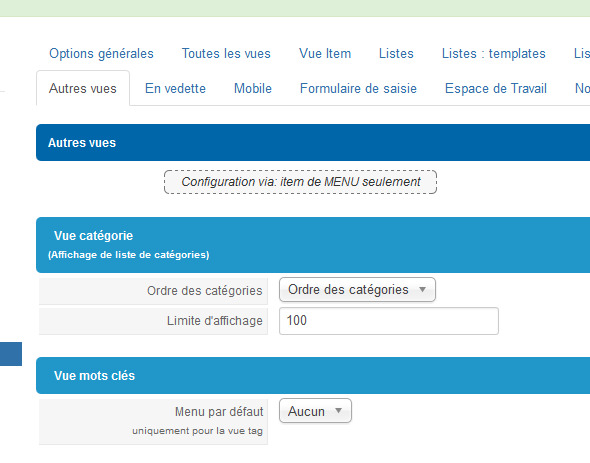This screenshot has width=590, height=463.
Task: Open Listes : templates tab
Action: coord(494,53)
